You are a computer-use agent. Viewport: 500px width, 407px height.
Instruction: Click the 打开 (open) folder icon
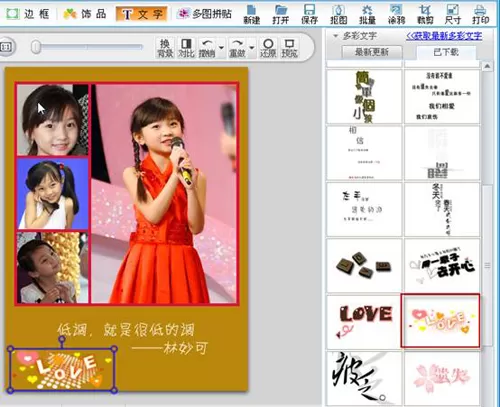pyautogui.click(x=281, y=15)
